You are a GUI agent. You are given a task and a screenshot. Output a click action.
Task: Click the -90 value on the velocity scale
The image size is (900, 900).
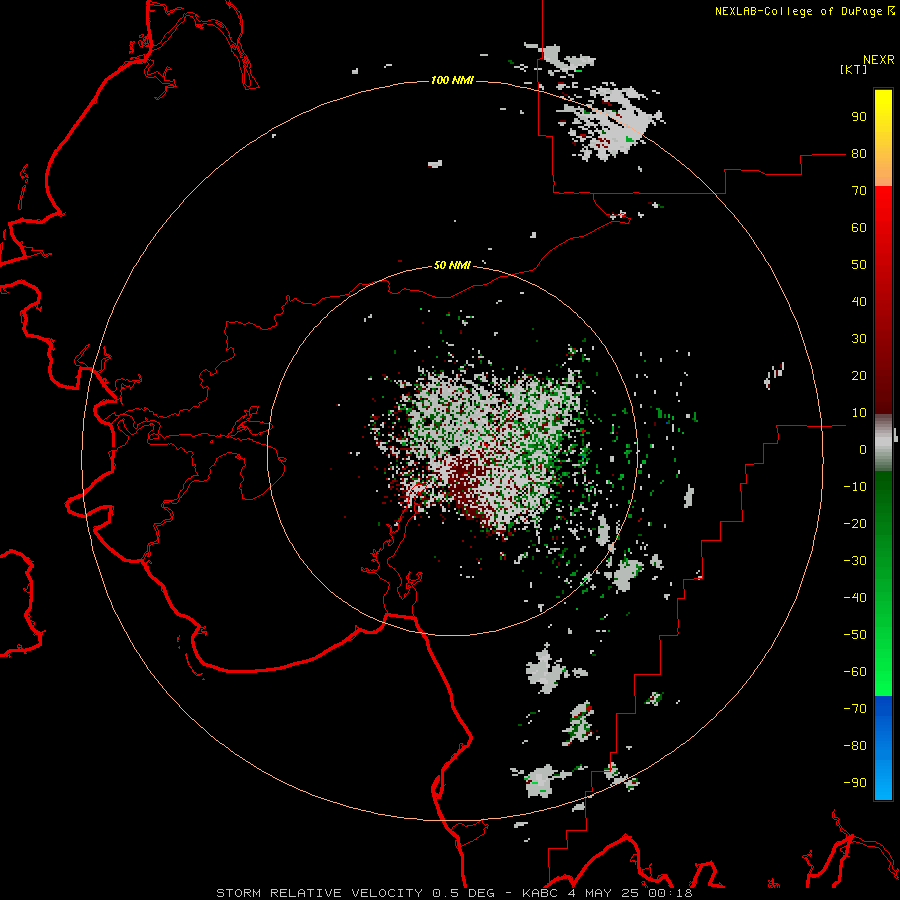coord(855,783)
